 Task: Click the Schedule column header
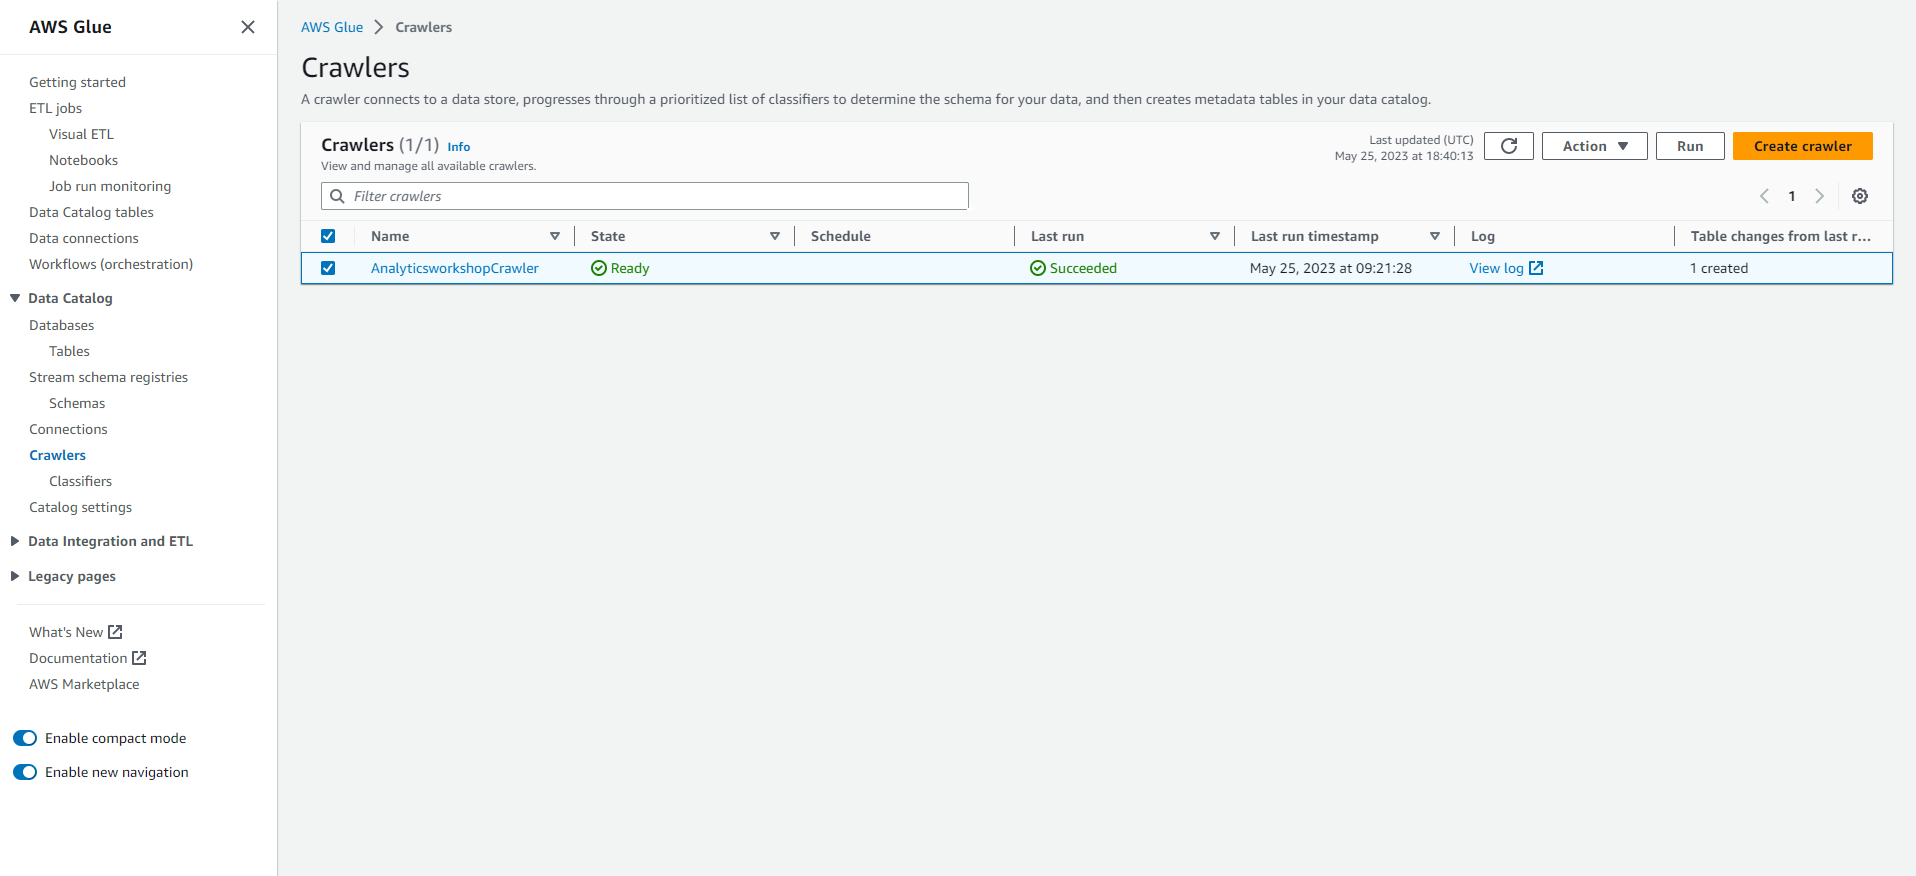841,236
